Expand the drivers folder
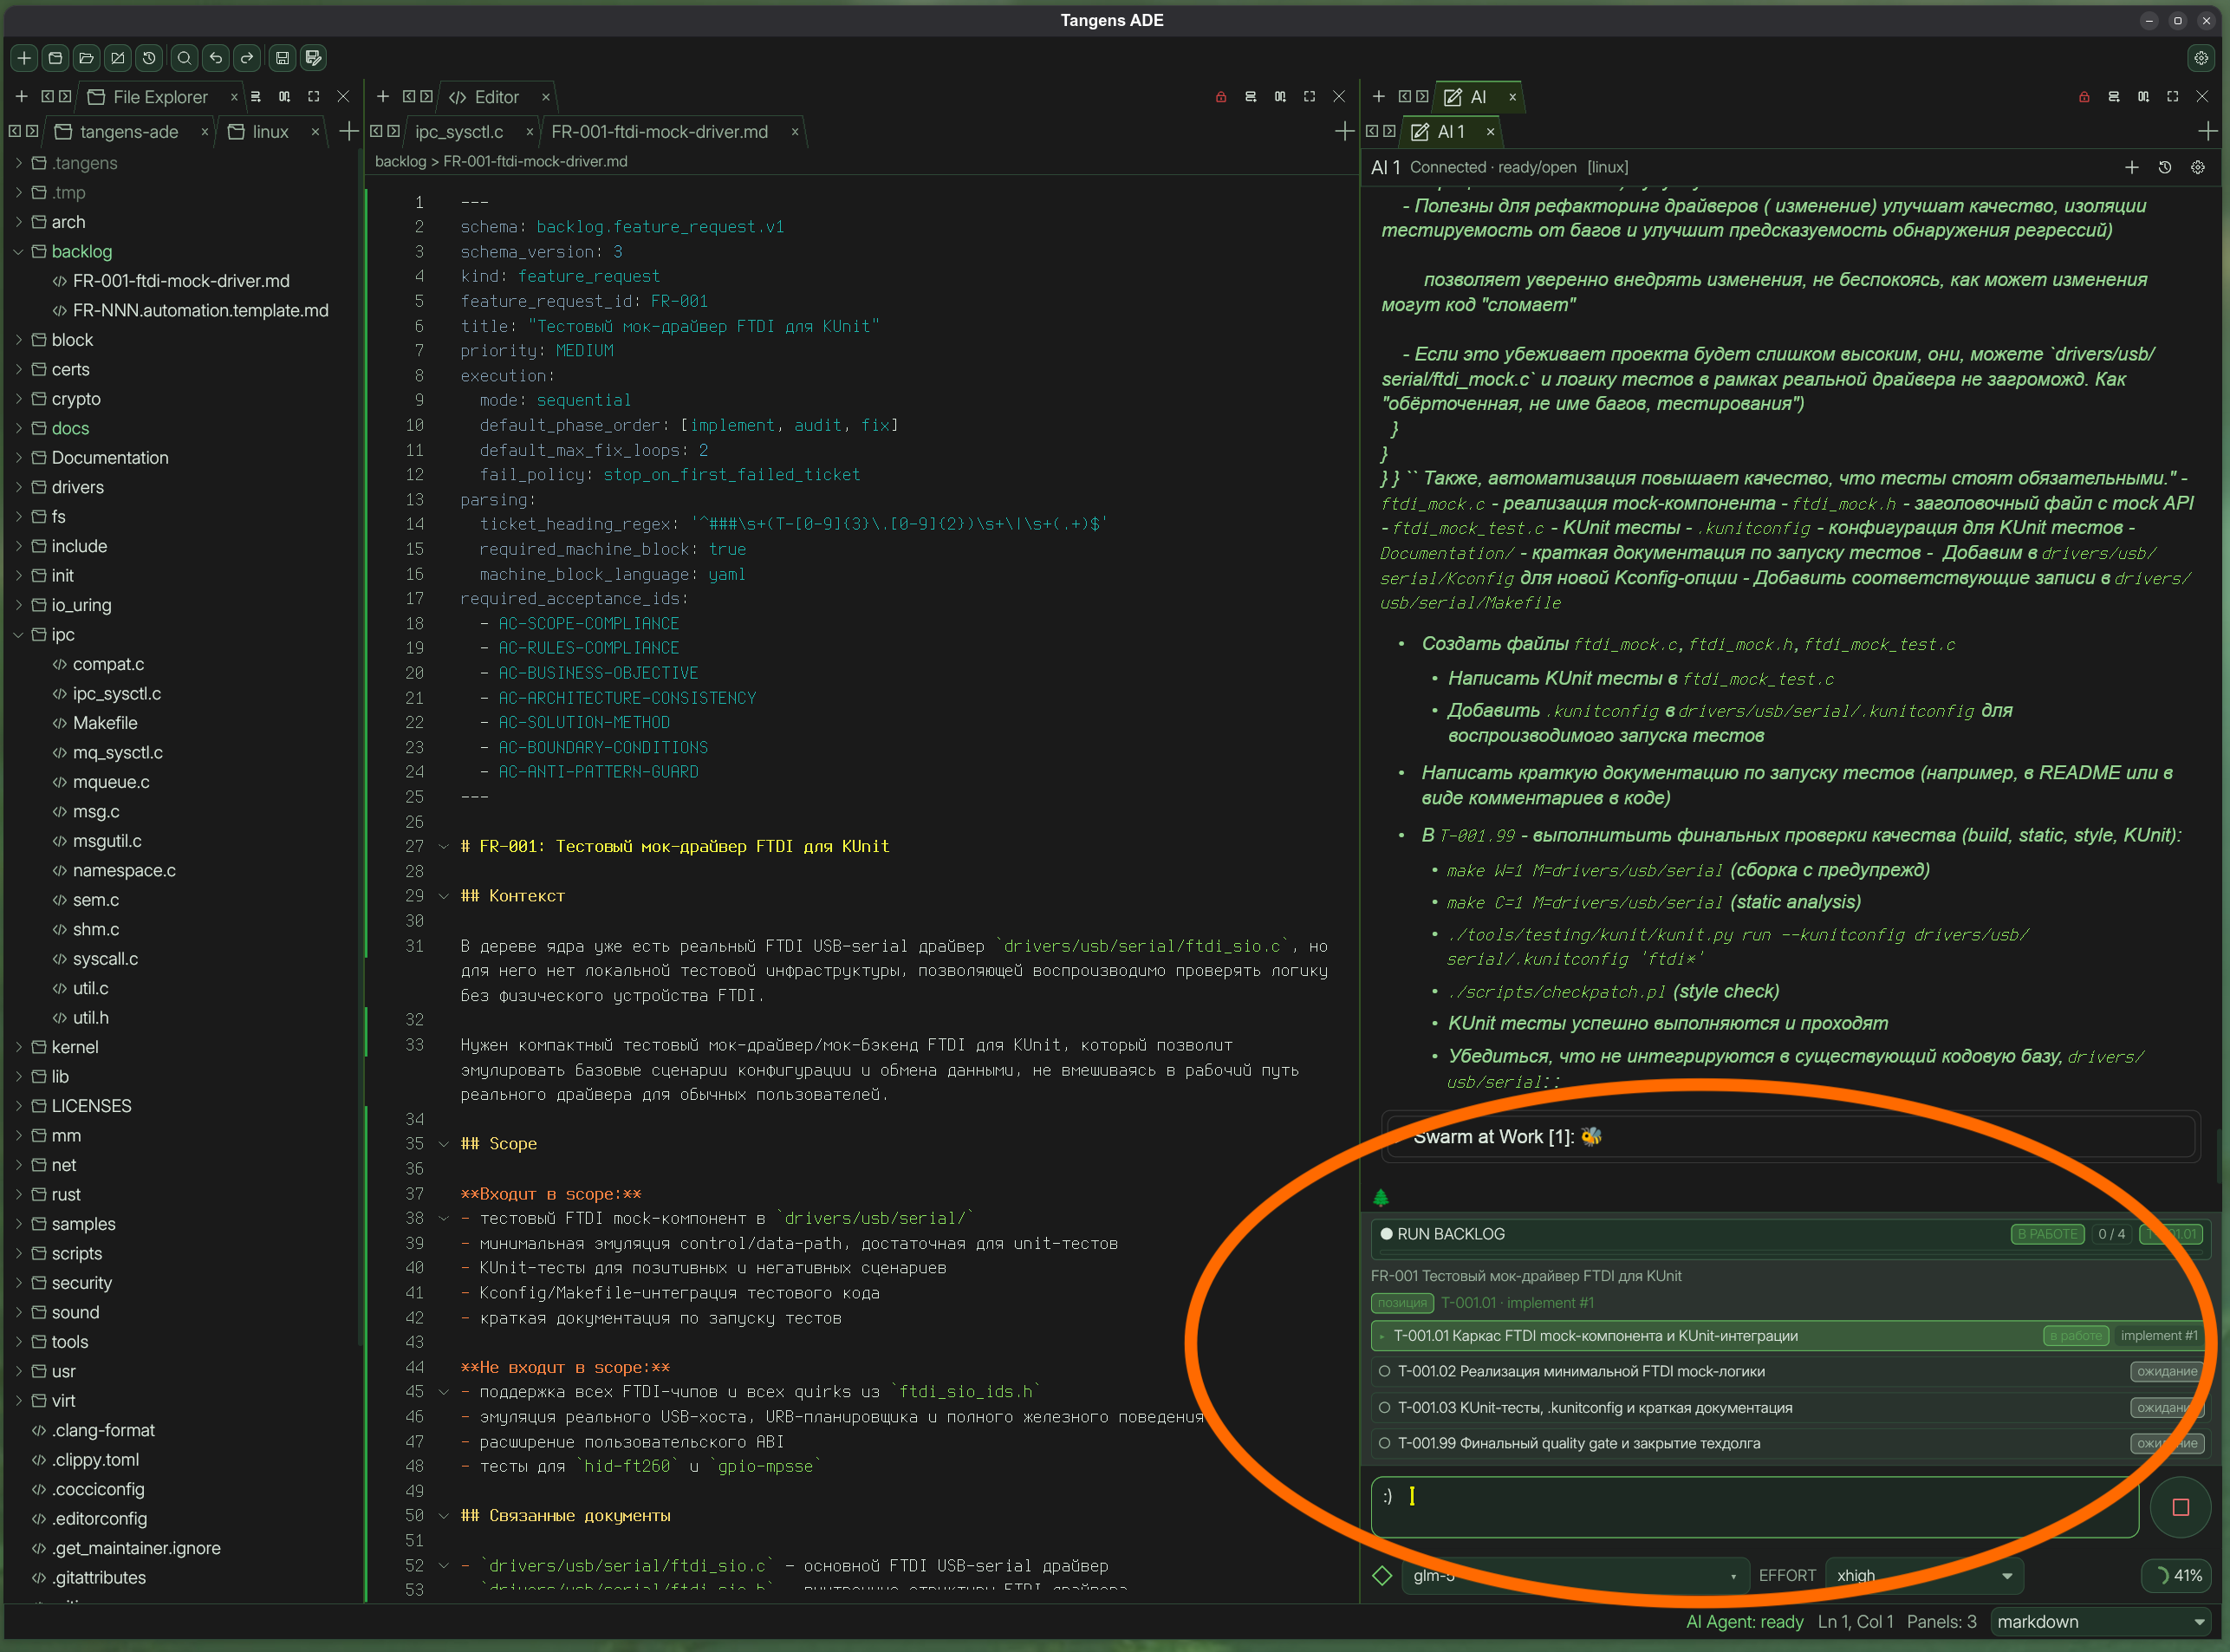Viewport: 2230px width, 1652px height. [x=18, y=488]
